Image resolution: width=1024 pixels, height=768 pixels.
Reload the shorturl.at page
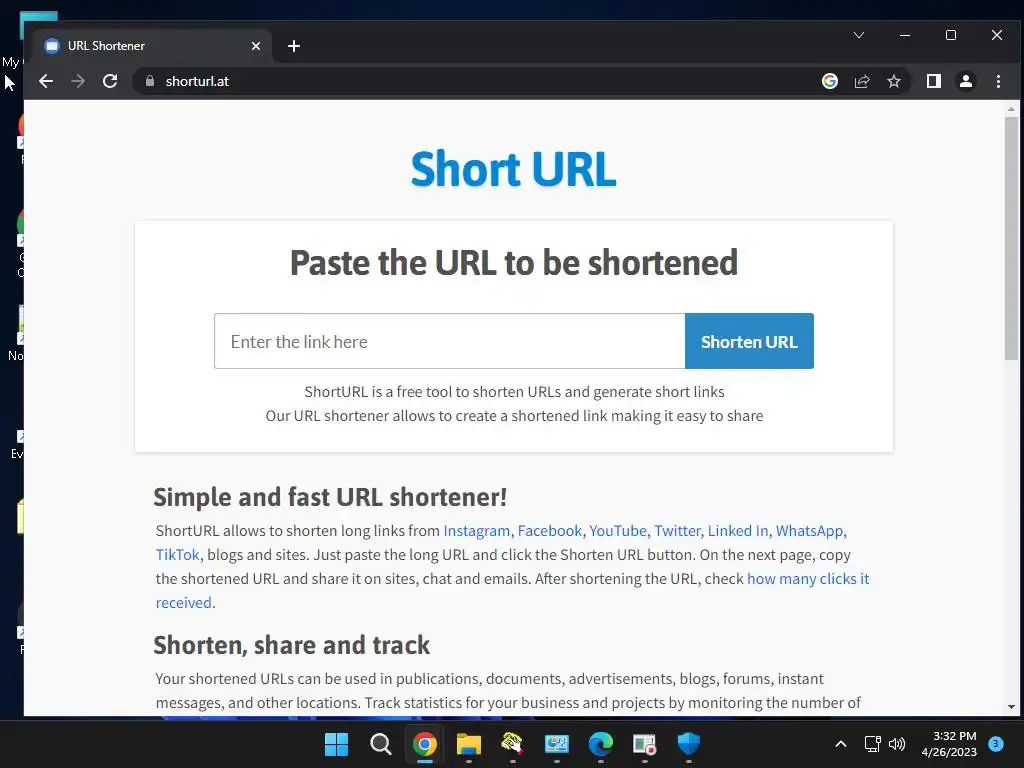[x=110, y=81]
